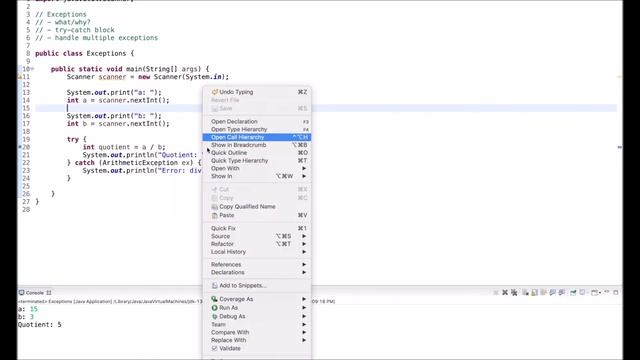The height and width of the screenshot is (360, 640).
Task: Click the Add to Snippets icon
Action: tap(215, 286)
